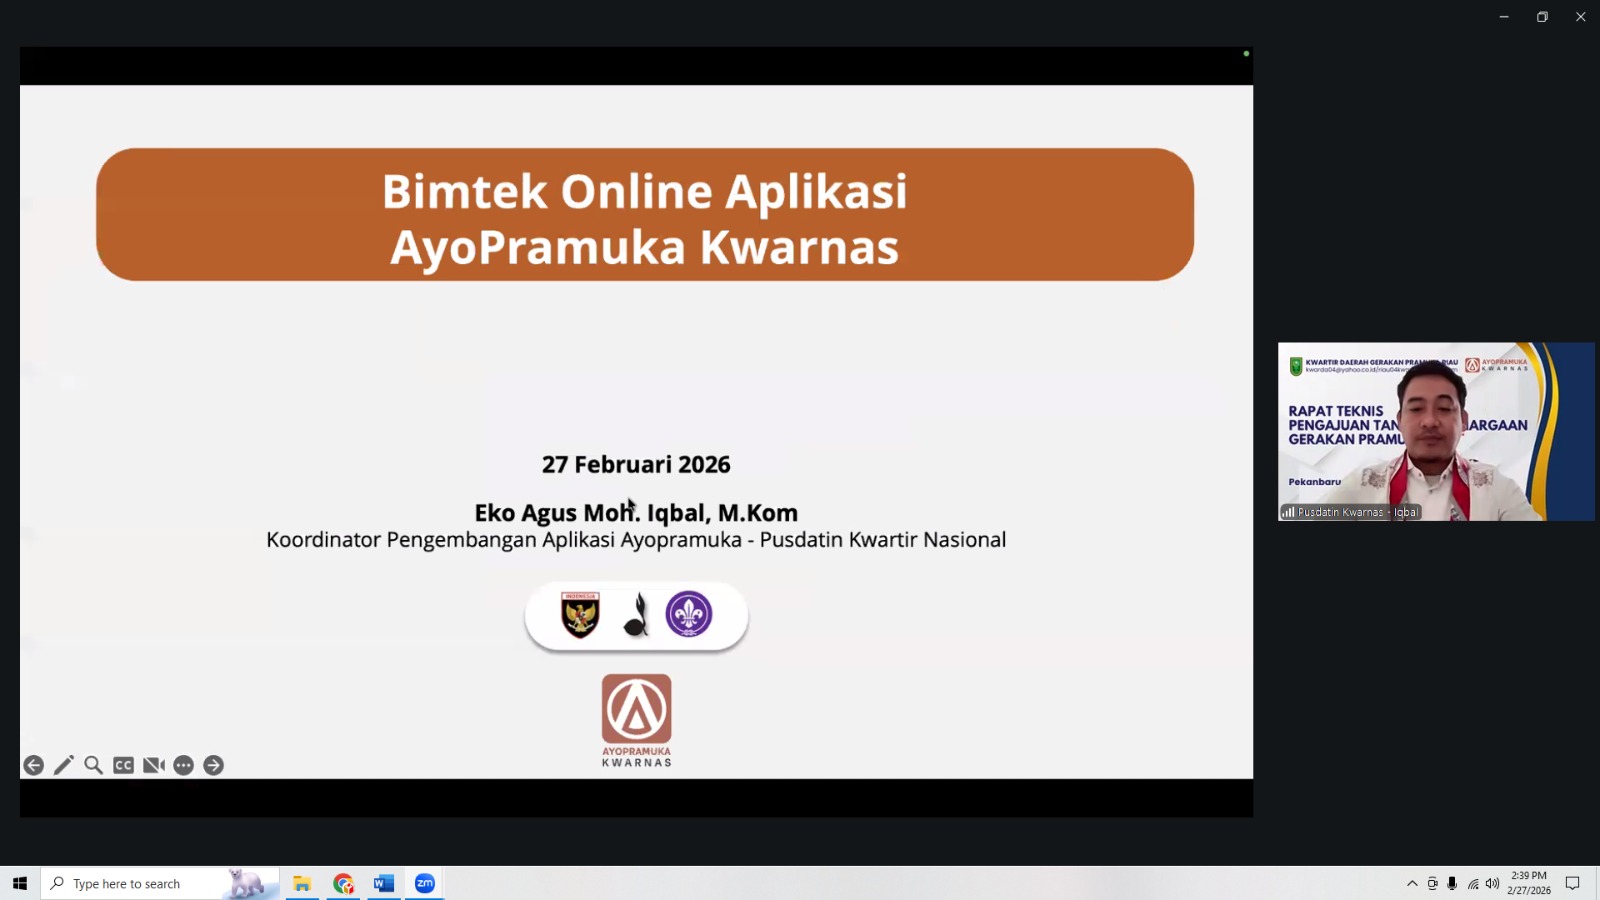Click the magnifier zoom icon on slide
This screenshot has width=1600, height=900.
click(x=93, y=765)
